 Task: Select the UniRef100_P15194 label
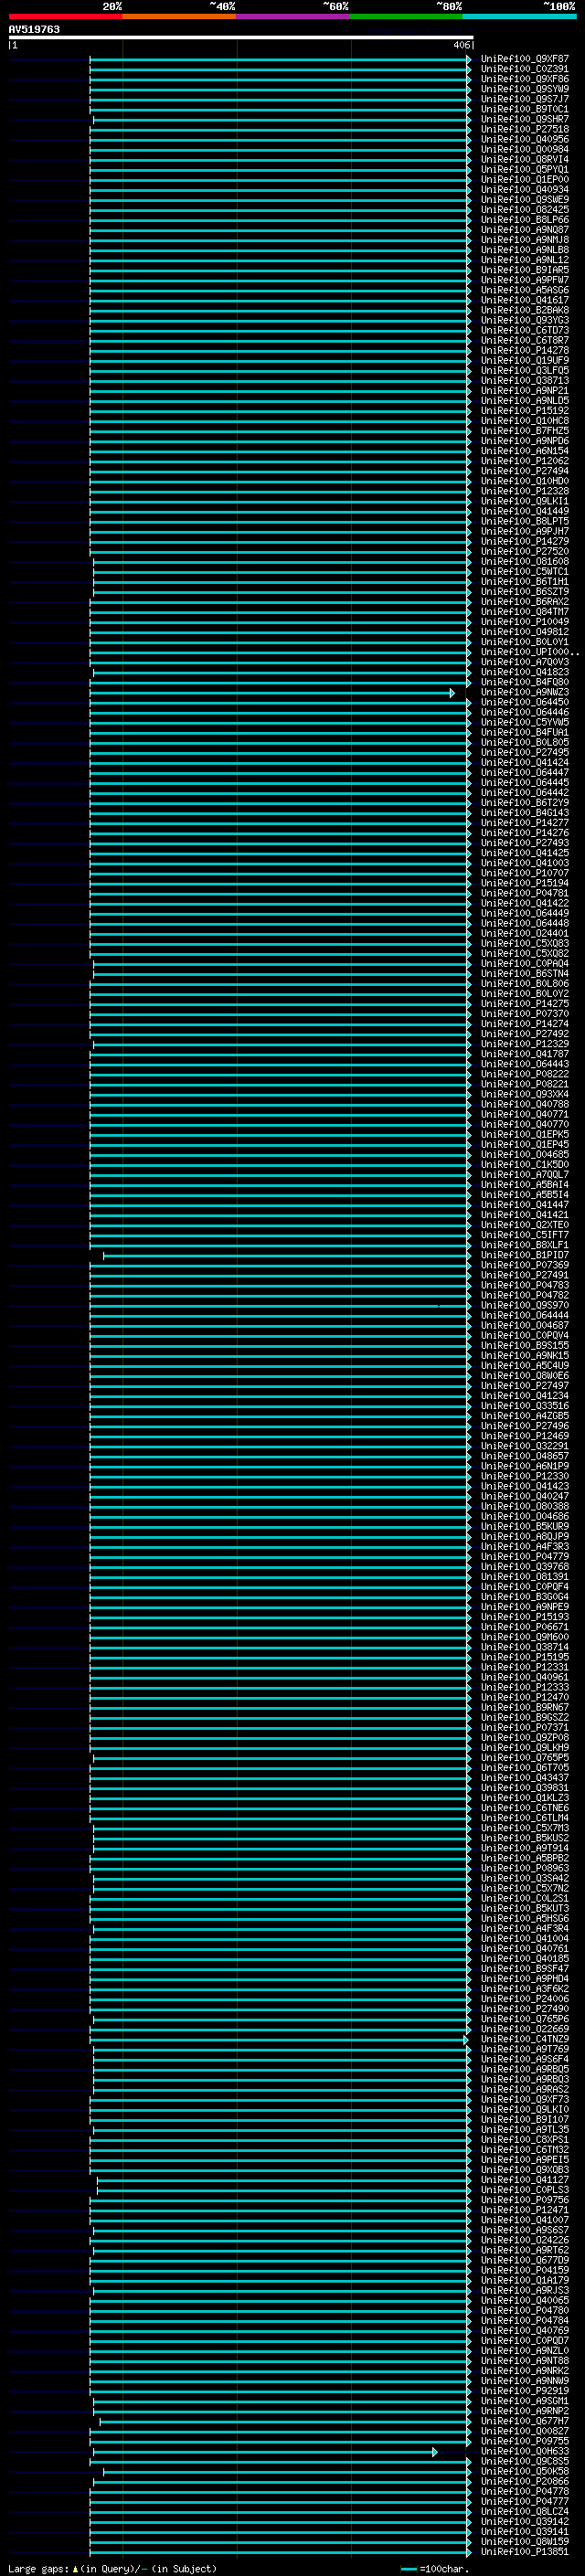pos(524,883)
